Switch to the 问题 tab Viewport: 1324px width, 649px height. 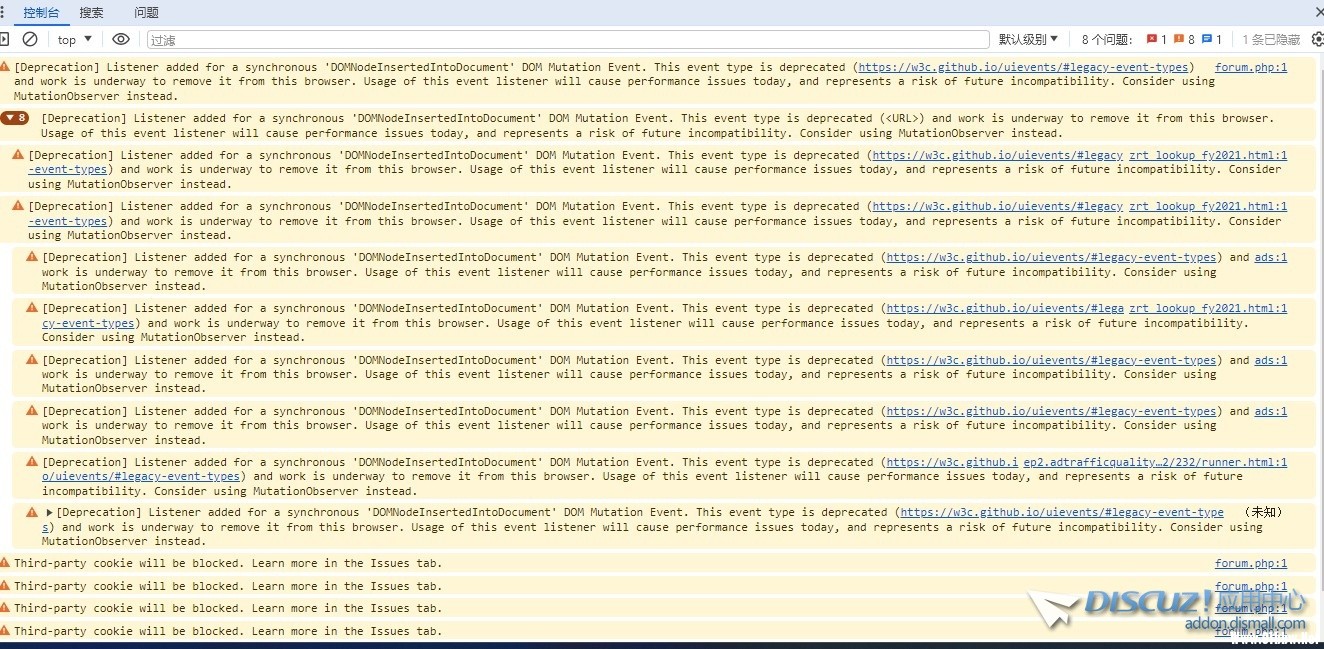coord(146,13)
